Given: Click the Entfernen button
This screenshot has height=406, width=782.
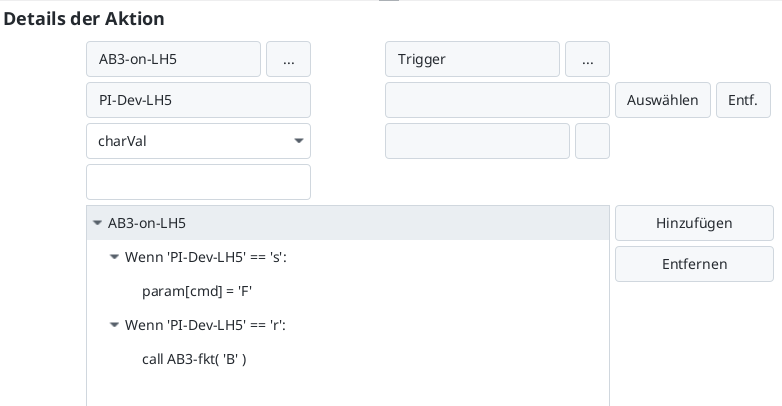Looking at the screenshot, I should coord(694,264).
